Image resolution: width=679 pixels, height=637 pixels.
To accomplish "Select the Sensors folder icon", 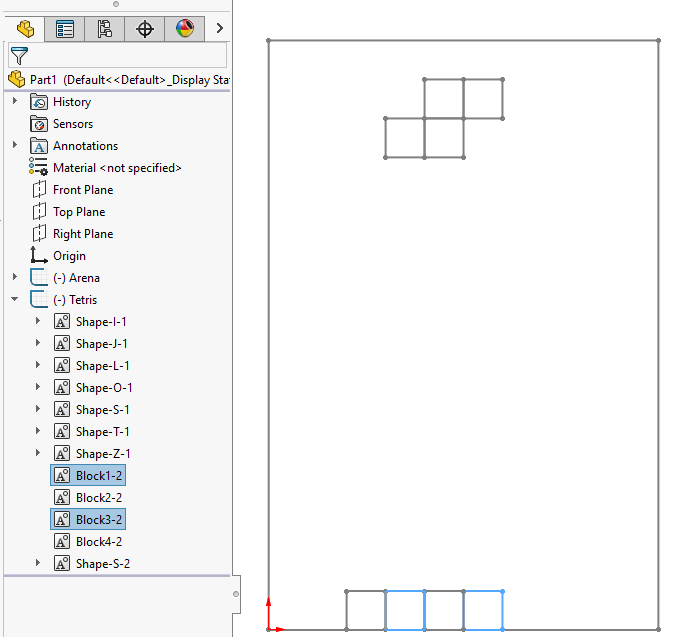I will tap(39, 124).
